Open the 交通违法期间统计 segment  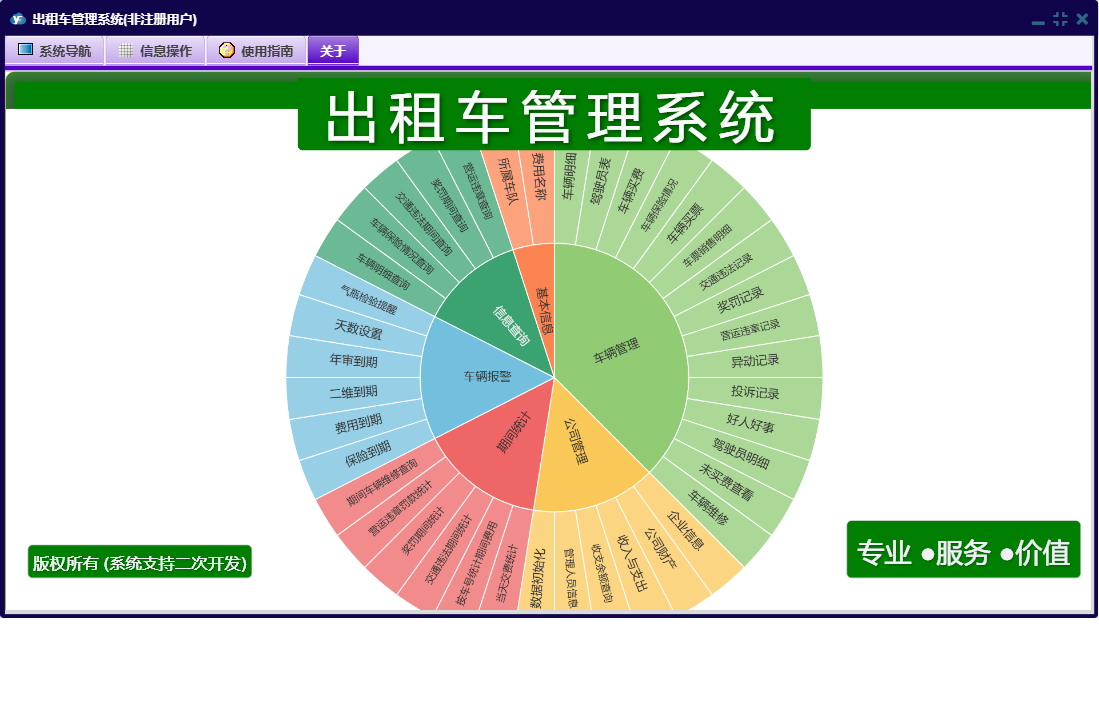pyautogui.click(x=449, y=550)
